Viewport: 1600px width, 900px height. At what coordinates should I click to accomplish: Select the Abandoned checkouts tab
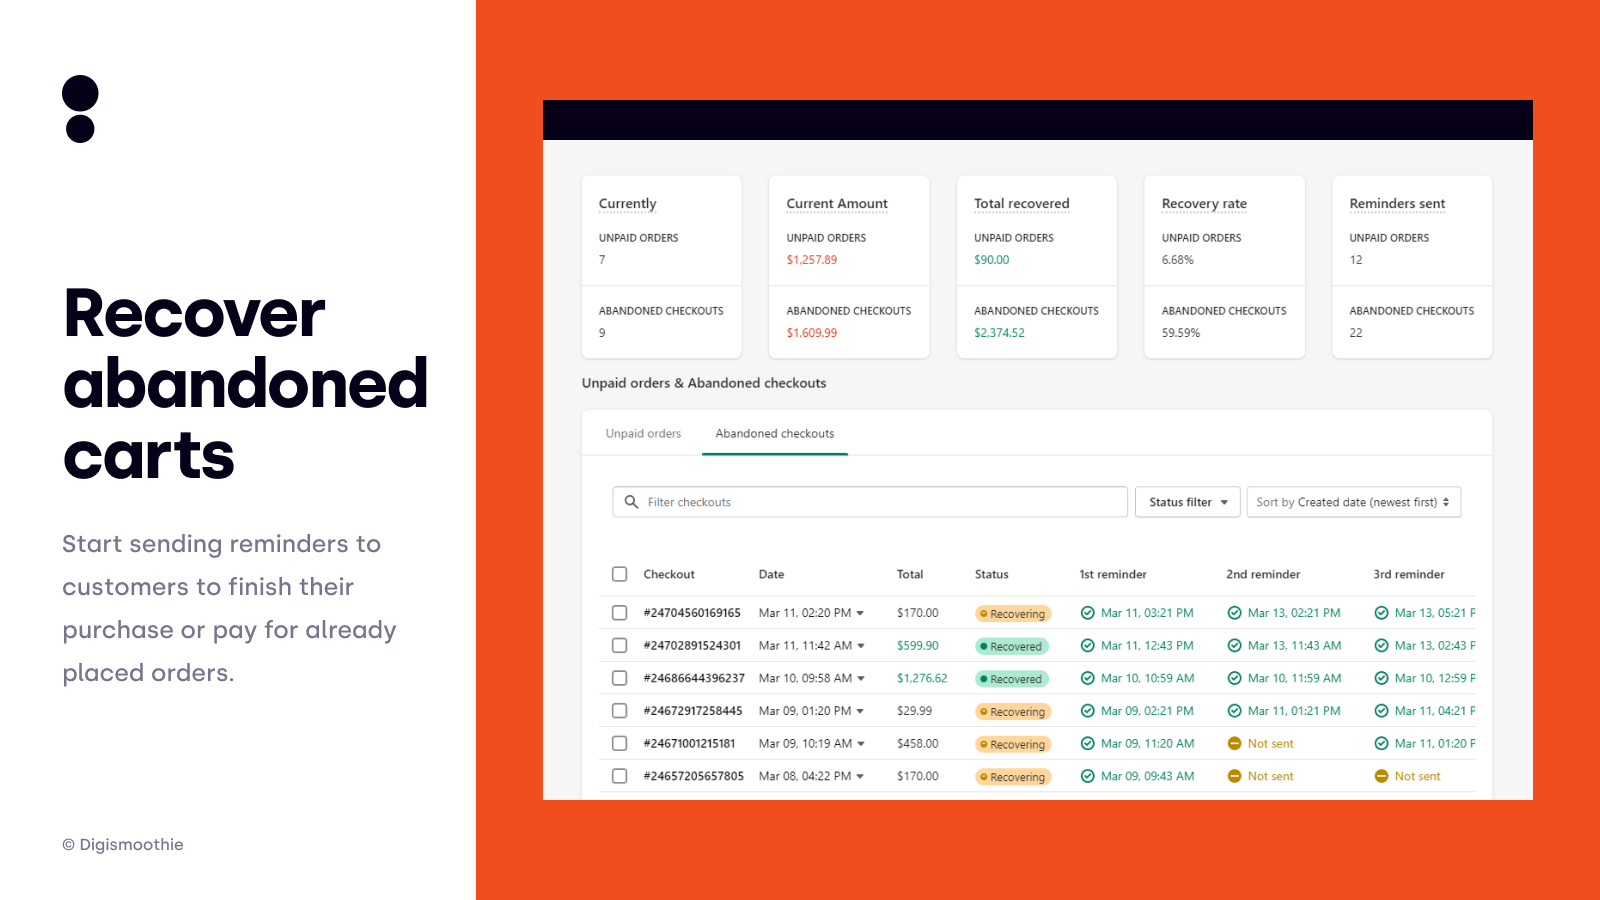pos(774,433)
